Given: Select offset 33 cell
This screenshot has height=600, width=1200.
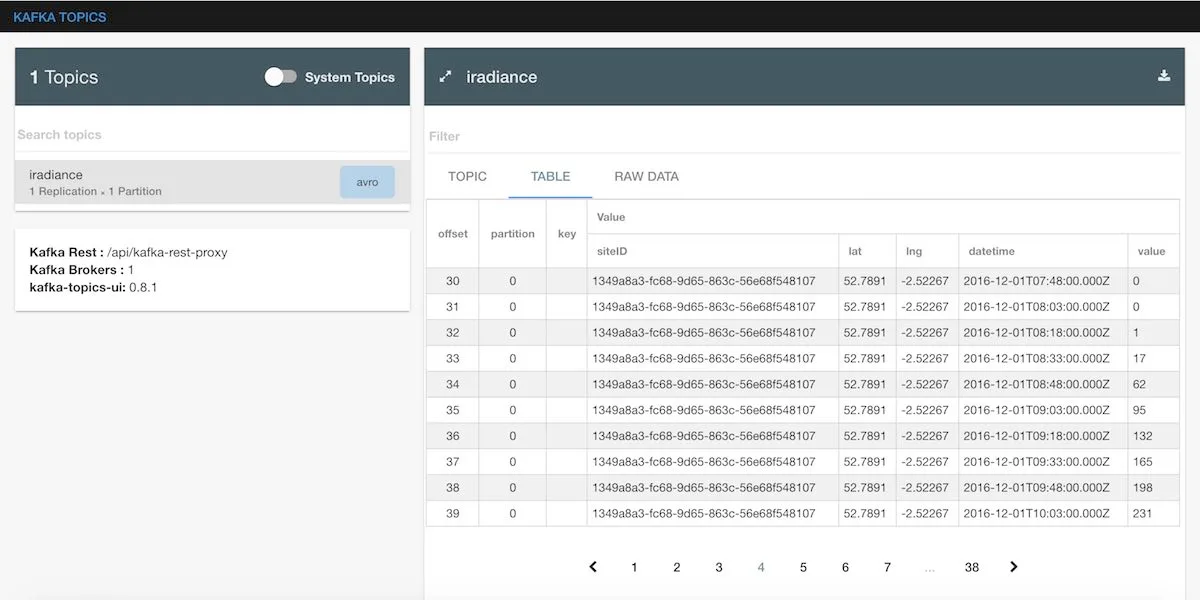Looking at the screenshot, I should [x=453, y=358].
